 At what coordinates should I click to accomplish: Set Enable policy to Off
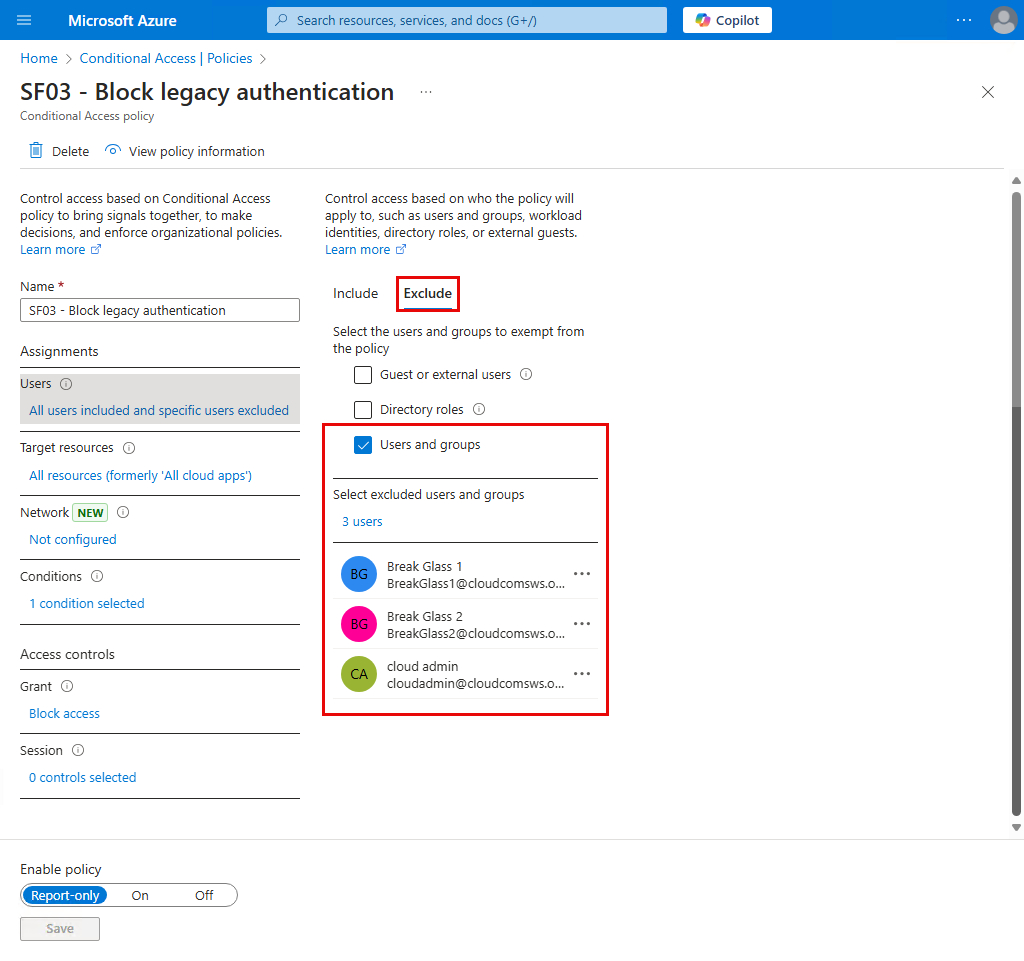[x=204, y=895]
